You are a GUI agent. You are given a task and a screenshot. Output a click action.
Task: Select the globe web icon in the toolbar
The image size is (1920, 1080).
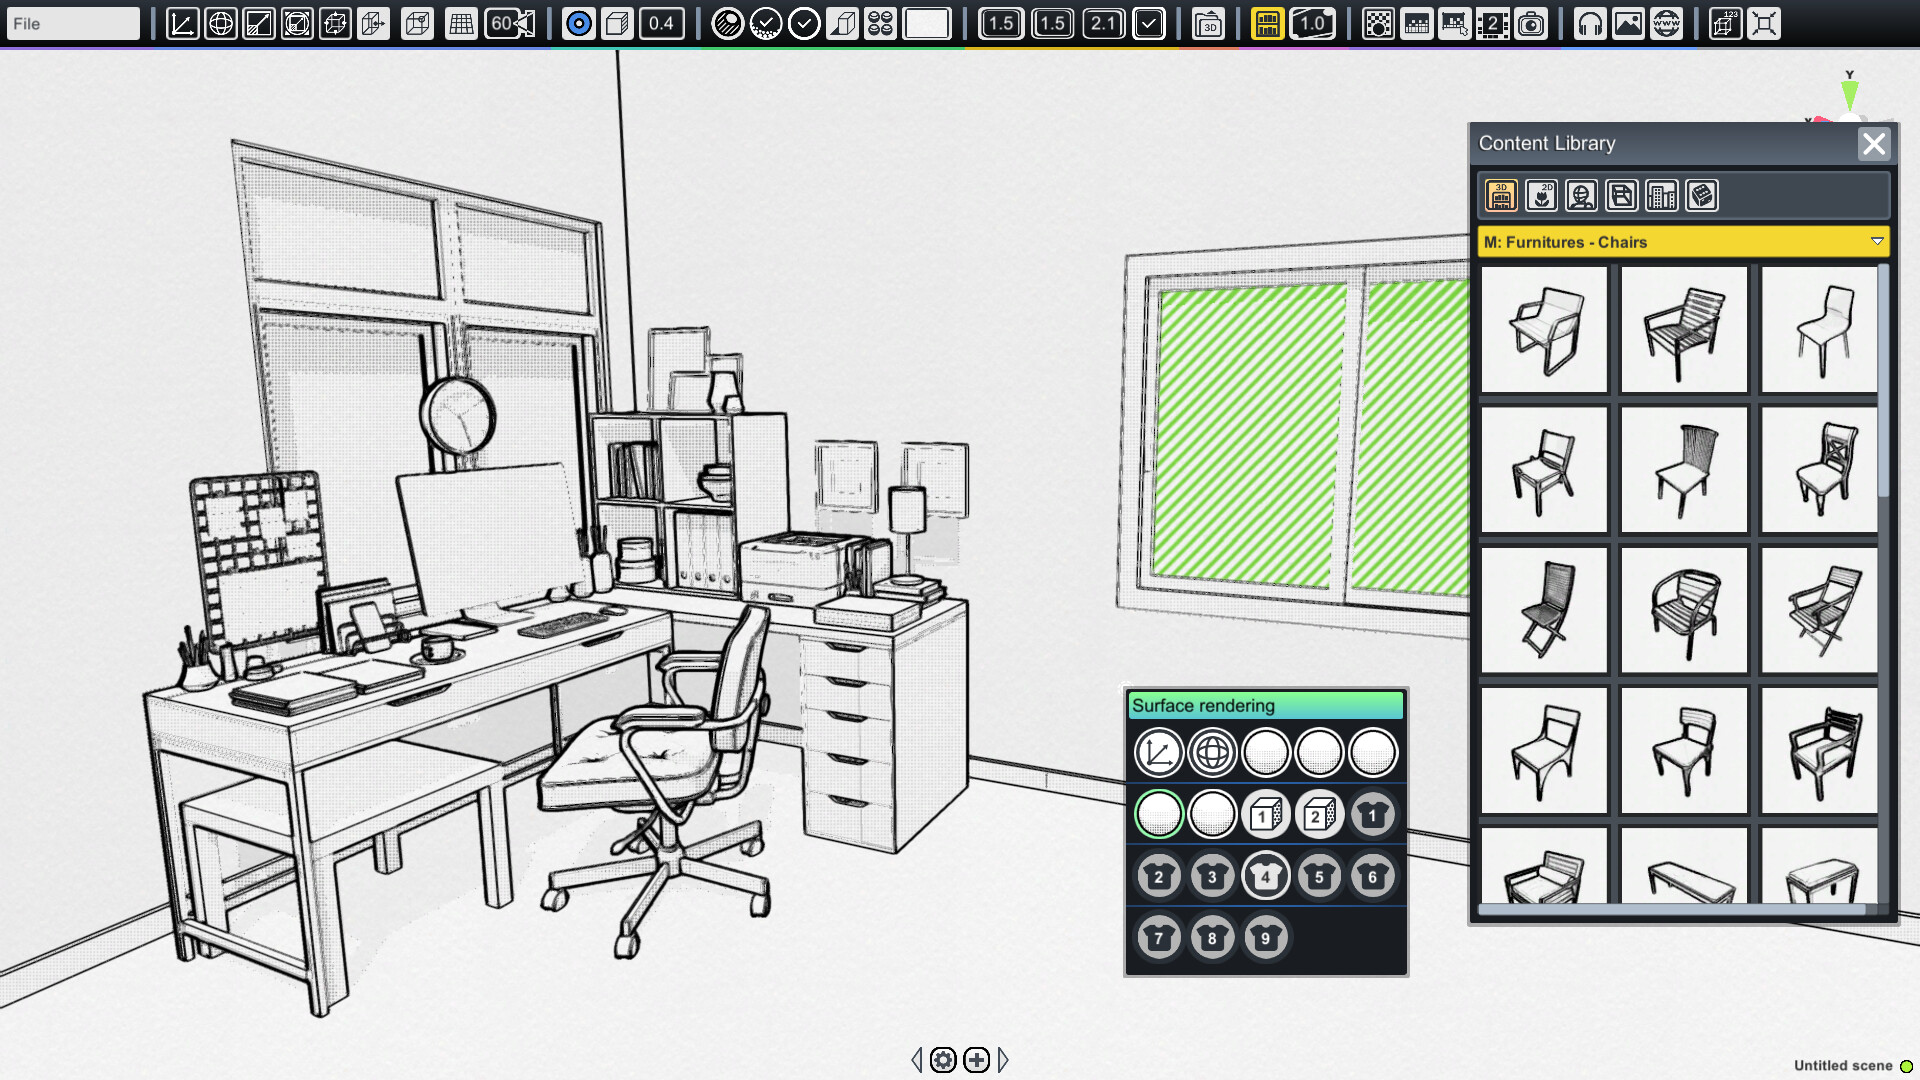(1664, 22)
